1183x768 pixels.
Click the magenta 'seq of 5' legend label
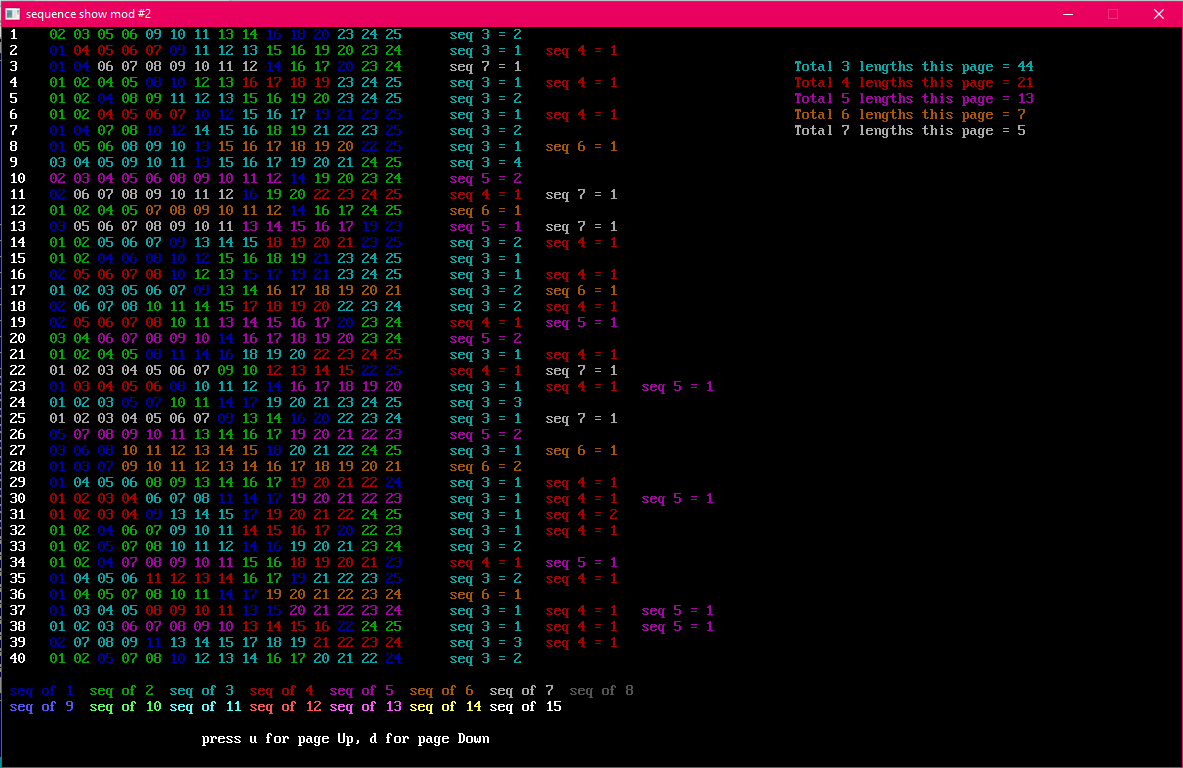(x=361, y=690)
